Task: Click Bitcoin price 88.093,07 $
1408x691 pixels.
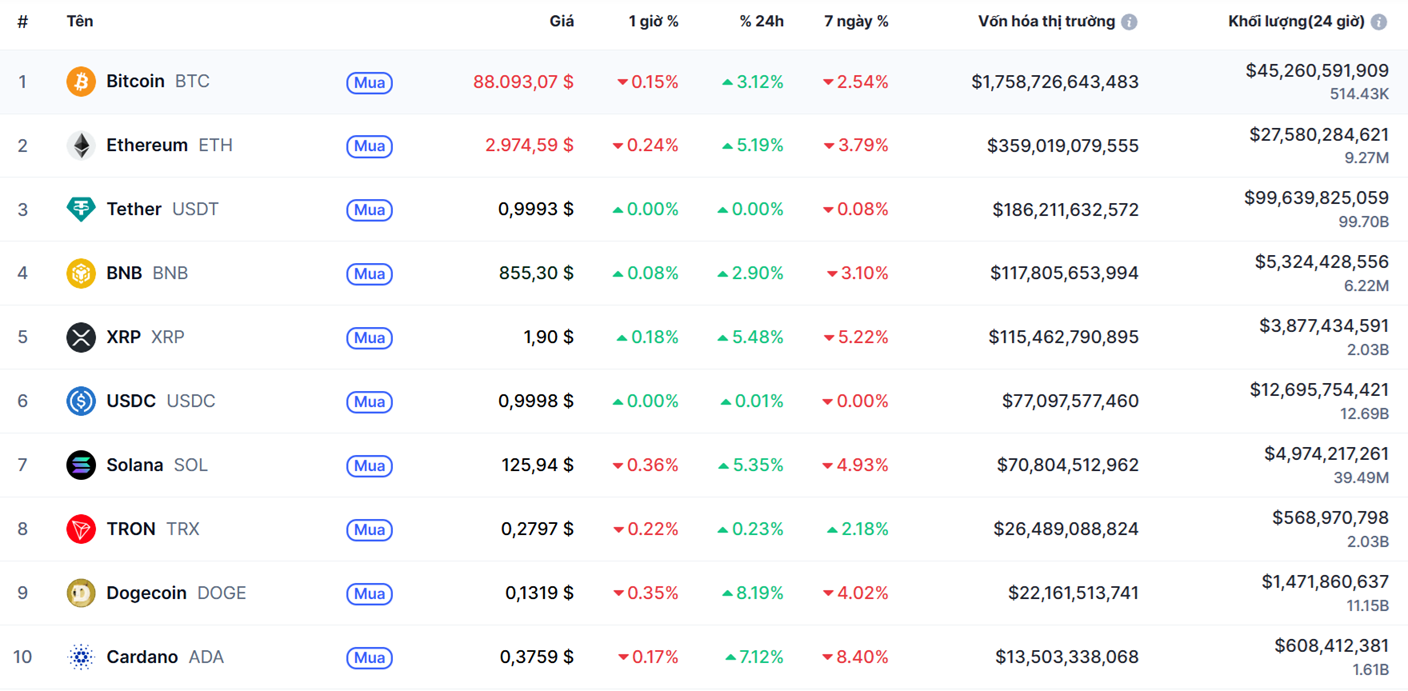Action: [x=523, y=81]
